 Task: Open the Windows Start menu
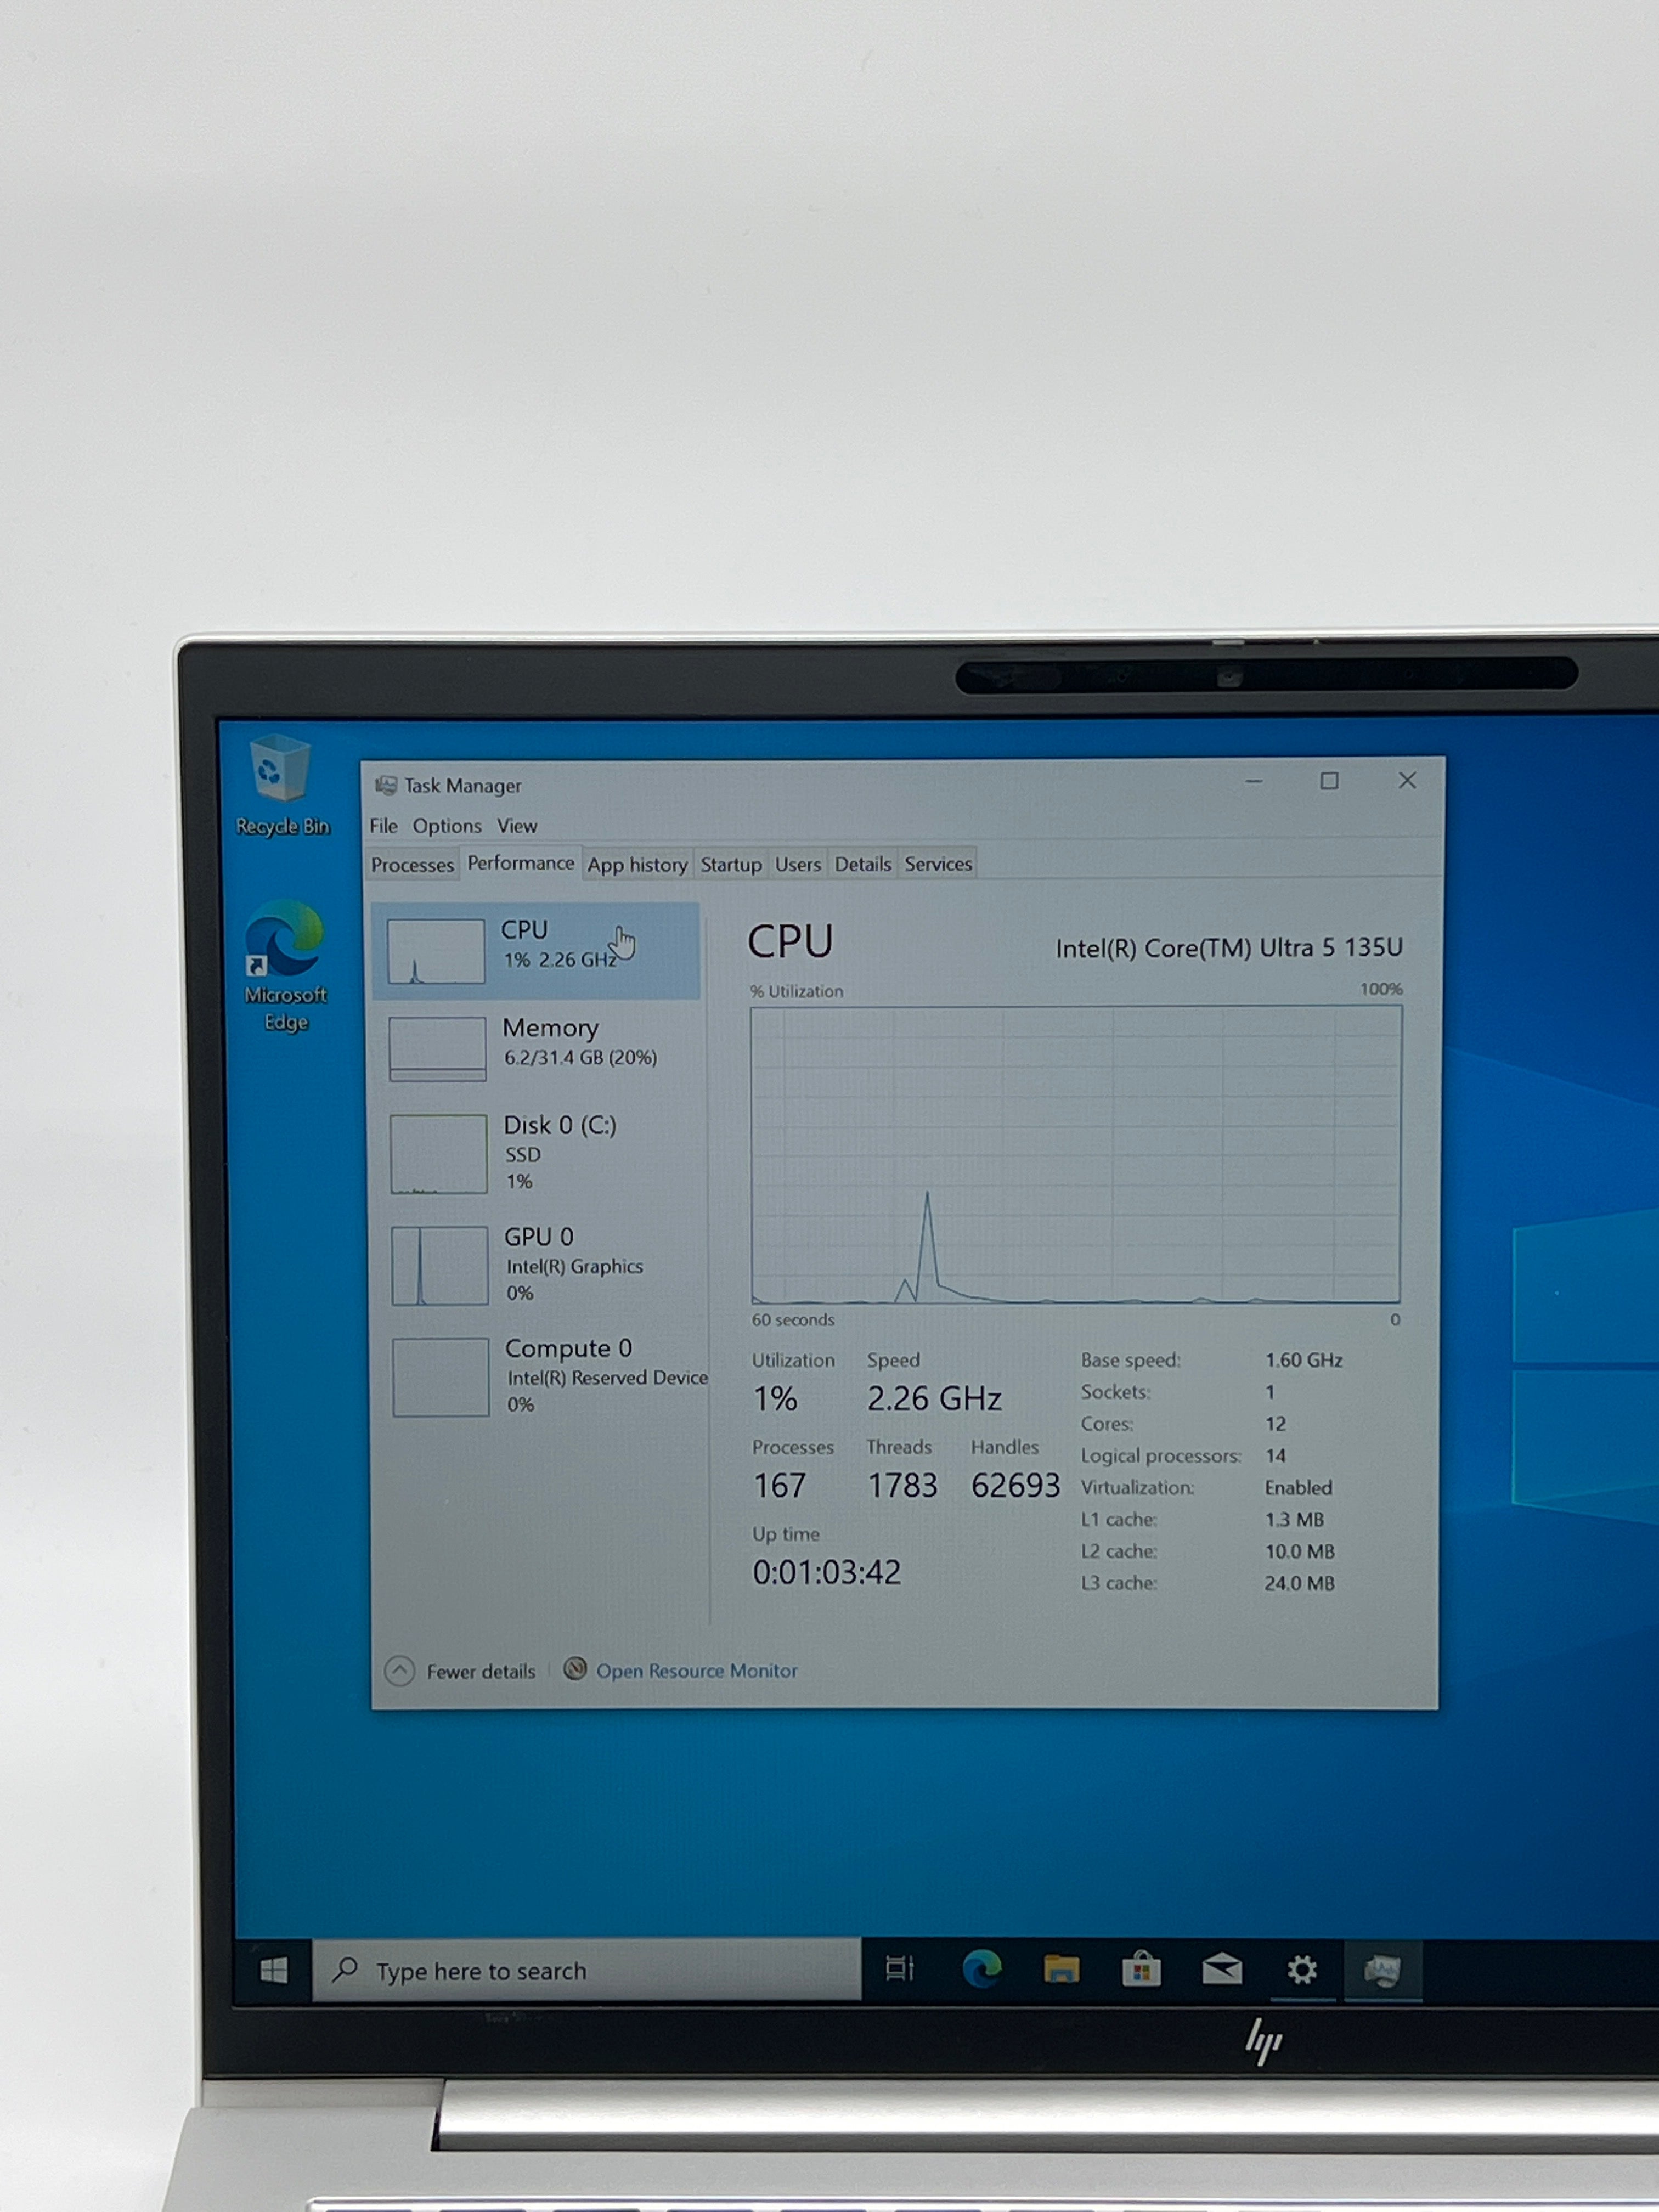[273, 1970]
